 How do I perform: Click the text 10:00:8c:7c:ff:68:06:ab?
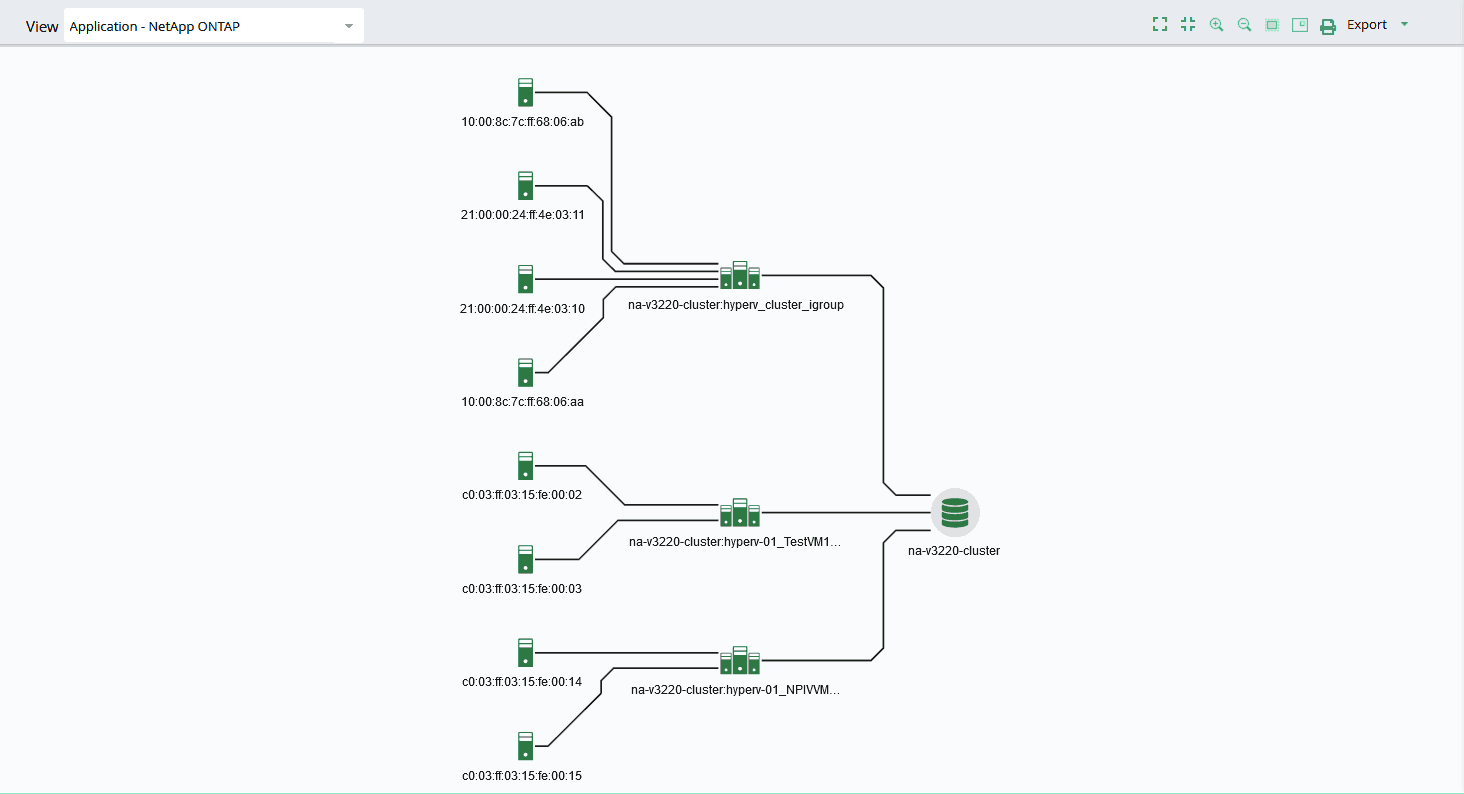pyautogui.click(x=522, y=122)
